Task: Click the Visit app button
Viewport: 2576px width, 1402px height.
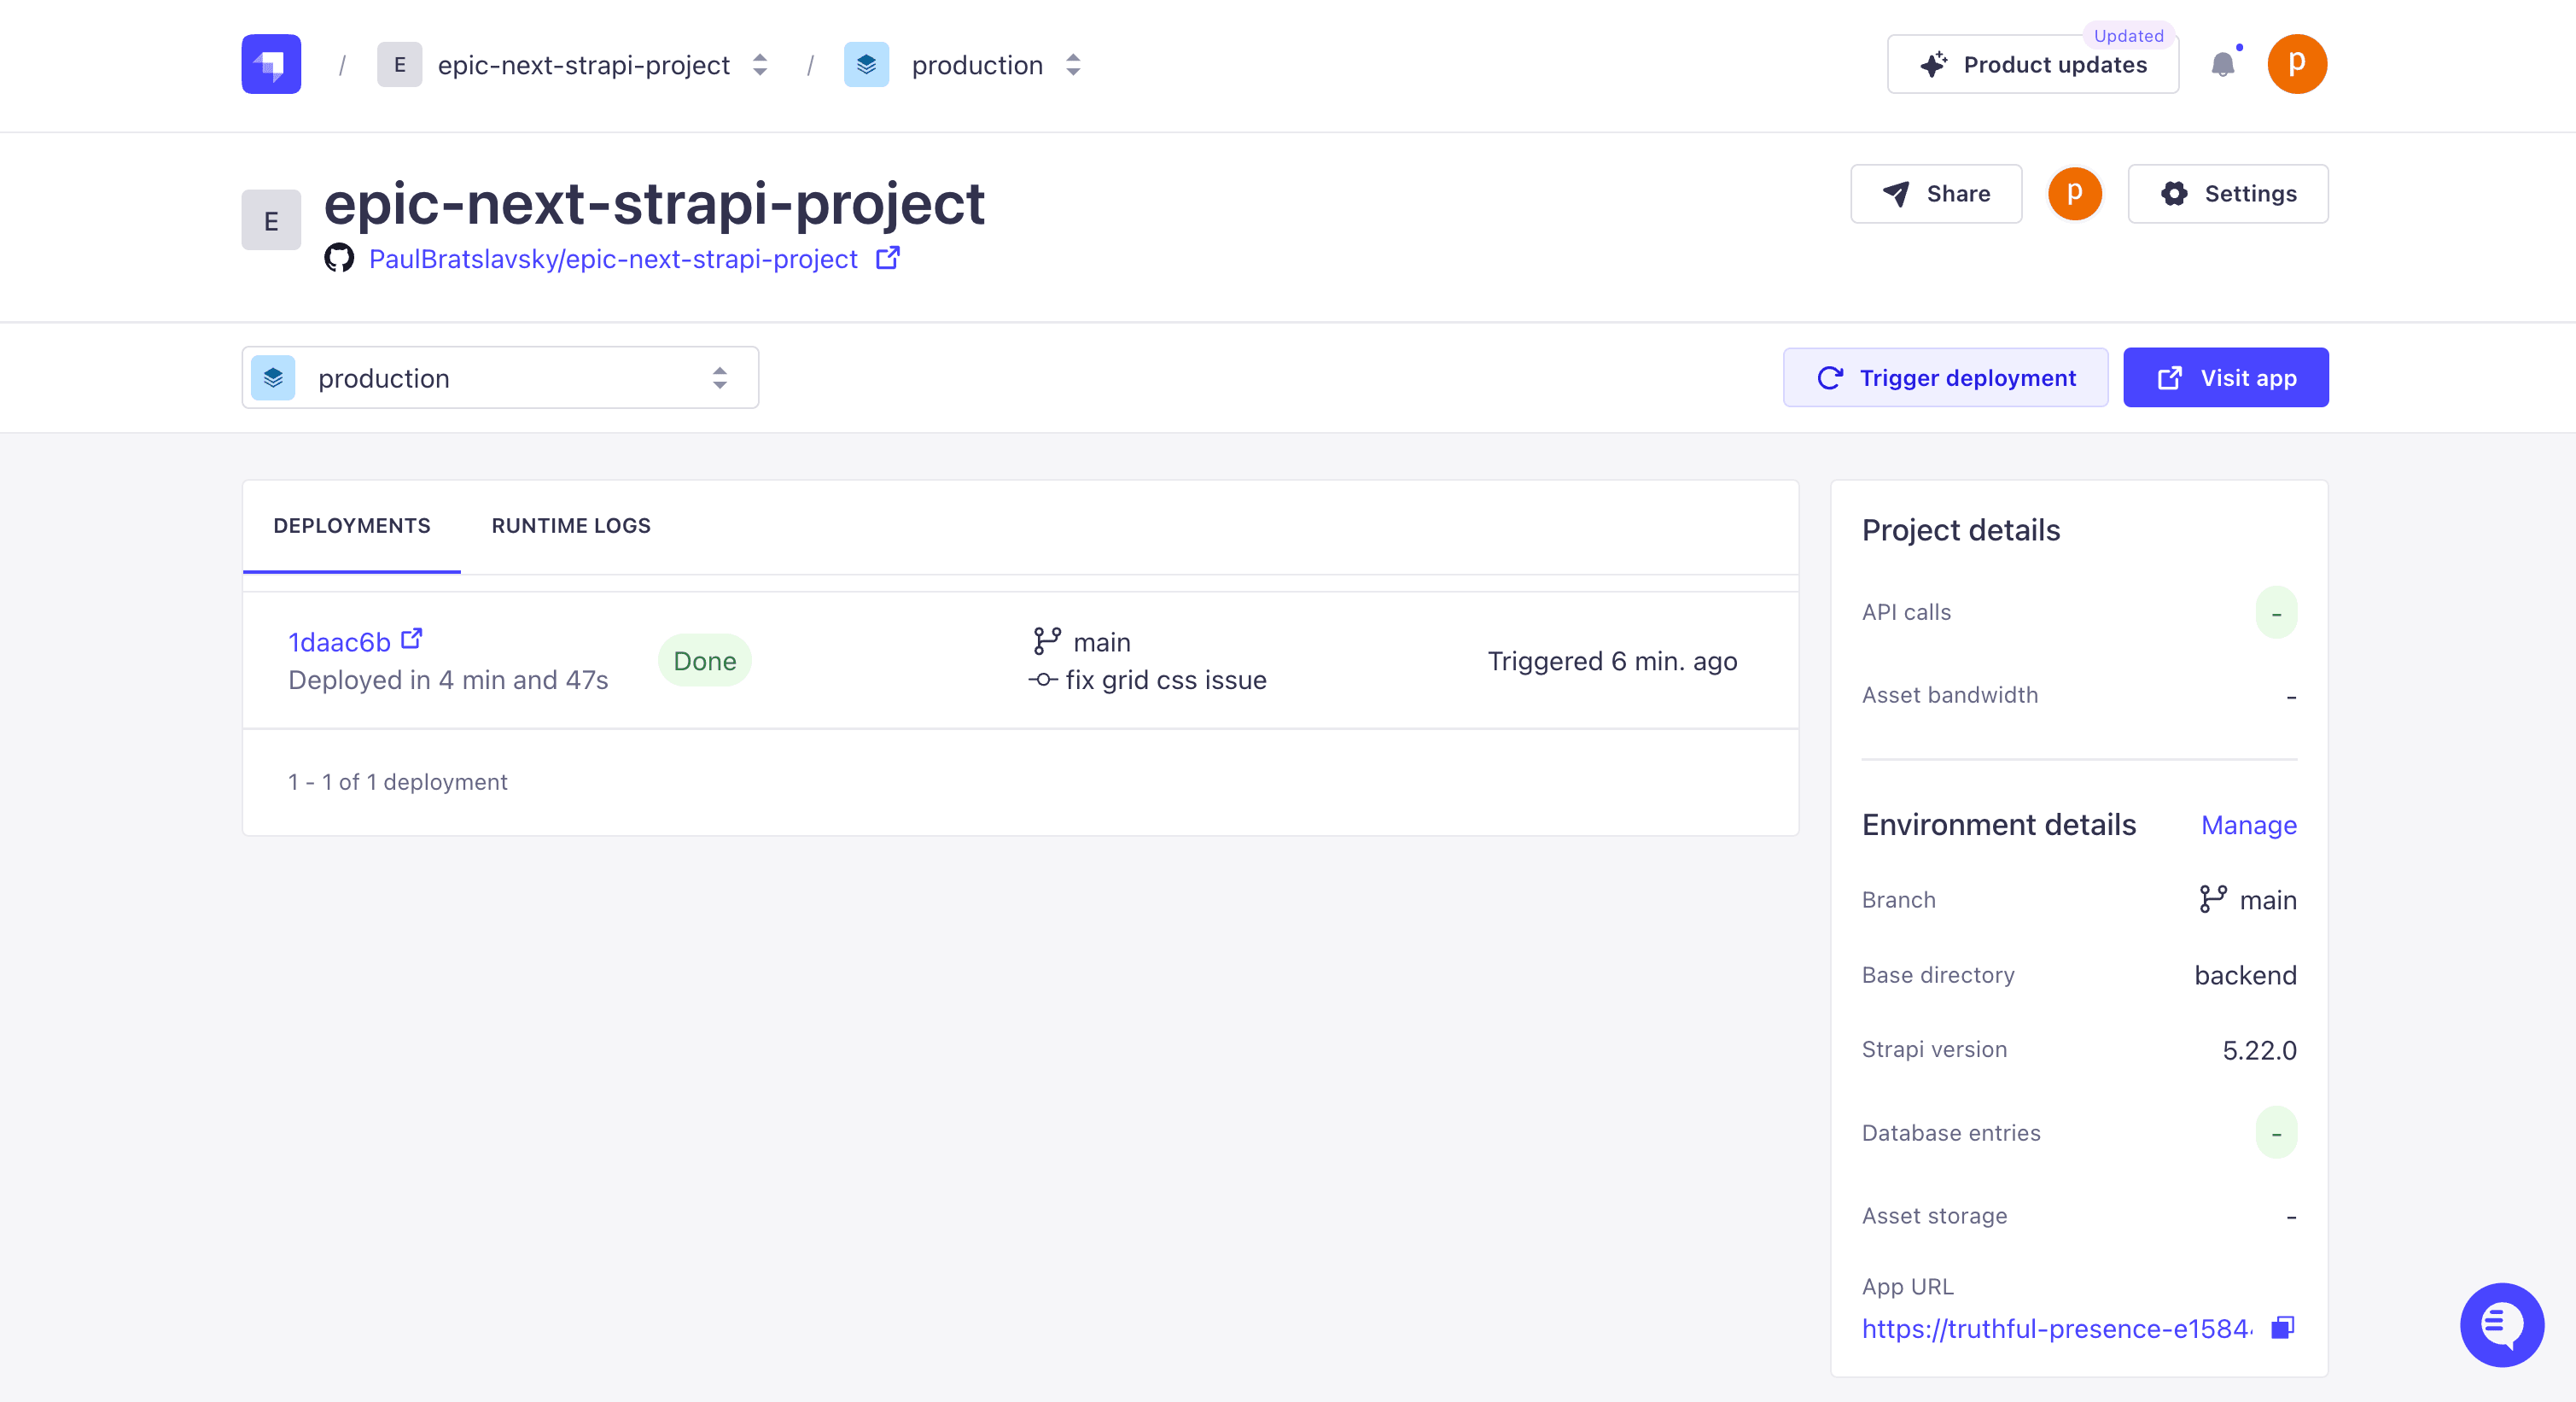Action: (x=2226, y=377)
